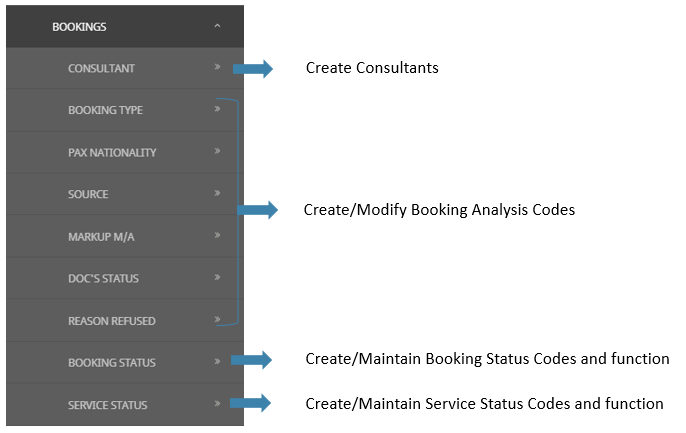Screen dimensions: 686x433
Task: Click double-arrow icon beside CONSULTANT
Action: click(217, 66)
